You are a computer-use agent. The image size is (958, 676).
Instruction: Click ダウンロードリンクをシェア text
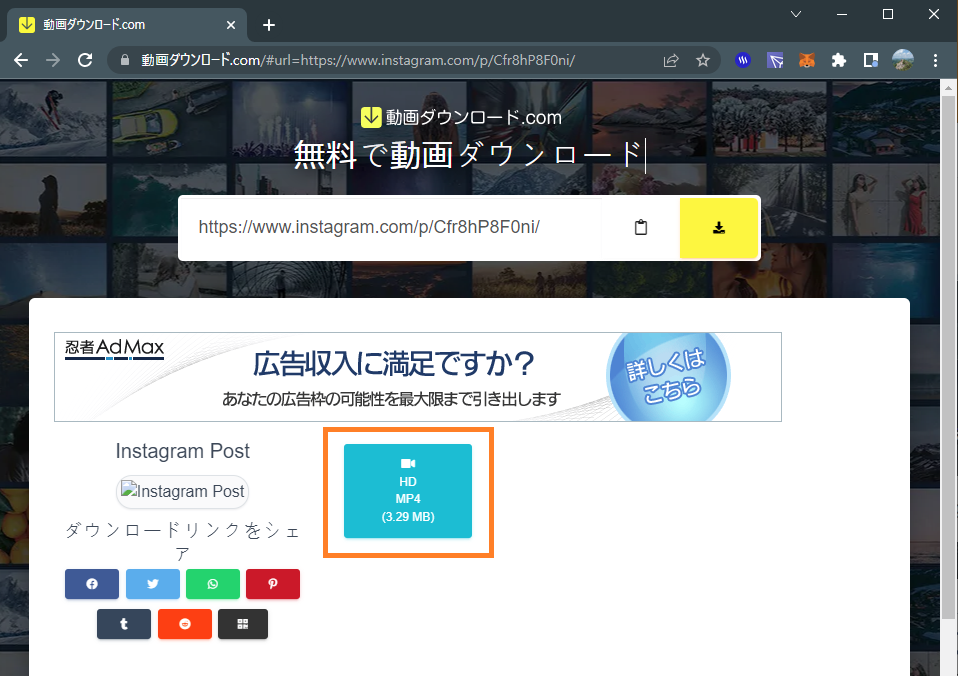(x=182, y=542)
